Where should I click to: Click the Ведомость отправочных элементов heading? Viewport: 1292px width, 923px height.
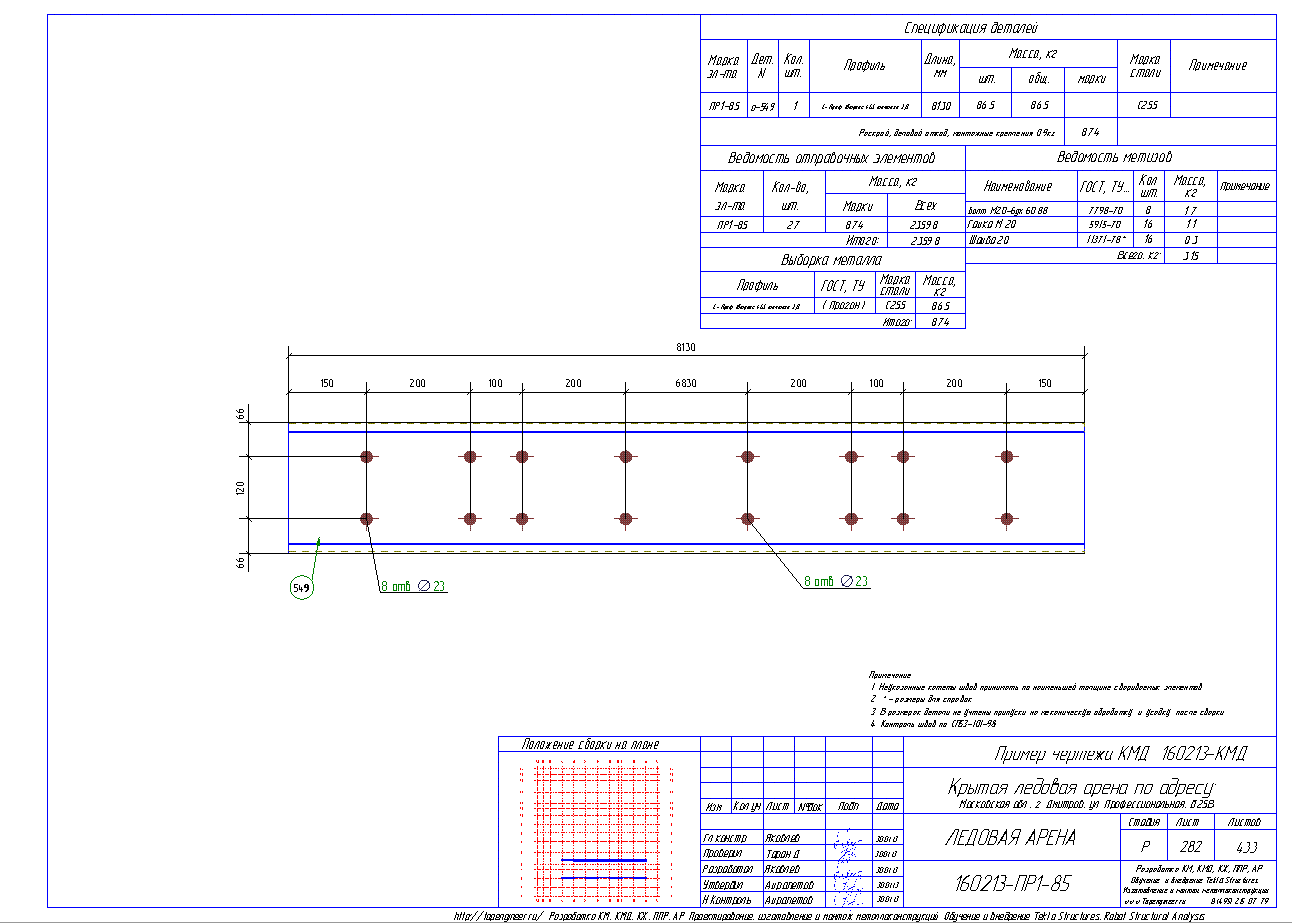[x=832, y=158]
